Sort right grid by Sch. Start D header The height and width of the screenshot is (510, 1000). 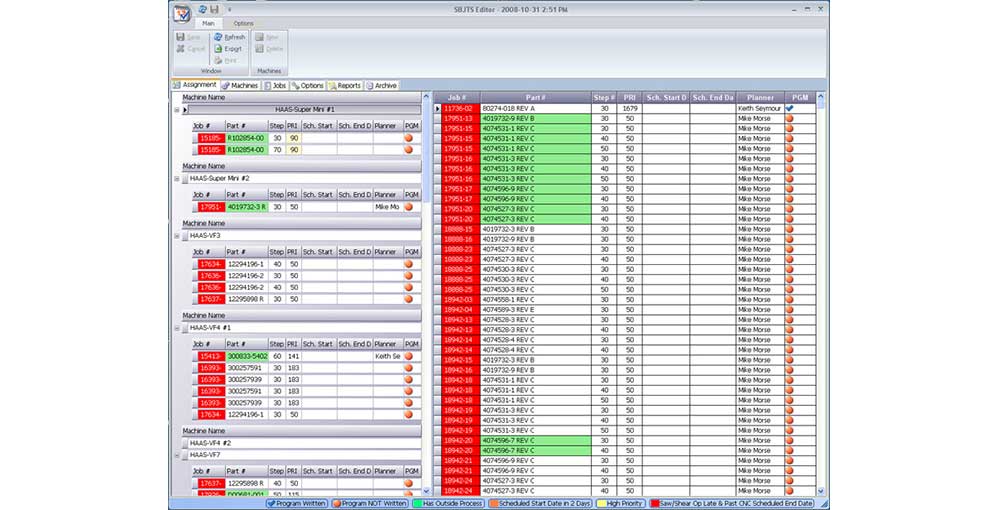pos(666,98)
